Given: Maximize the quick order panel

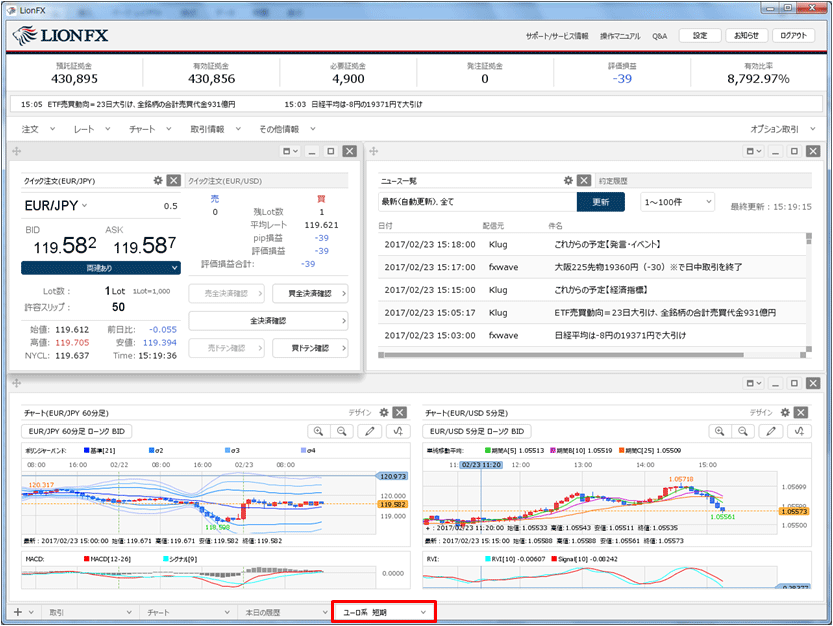Looking at the screenshot, I should pyautogui.click(x=330, y=151).
